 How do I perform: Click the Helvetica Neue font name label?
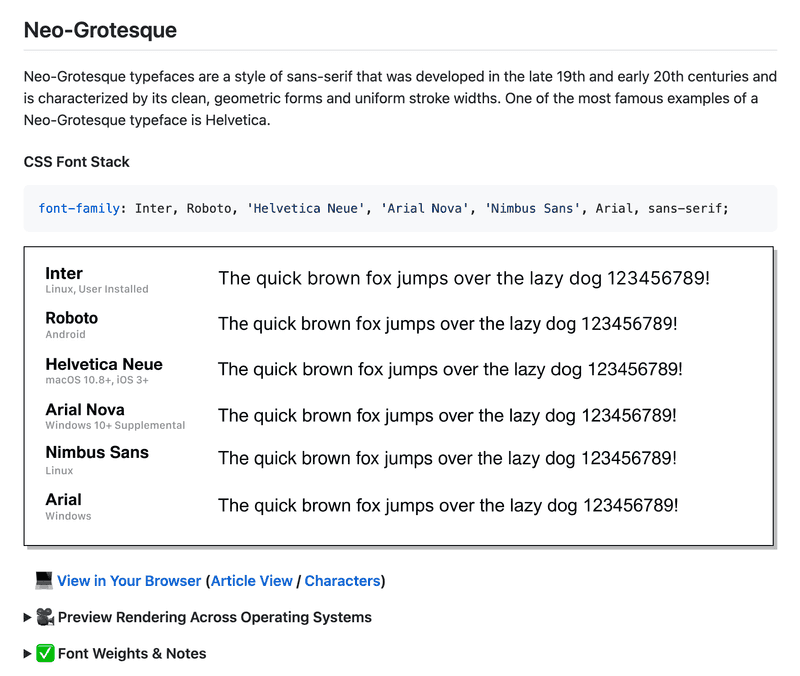[x=104, y=364]
